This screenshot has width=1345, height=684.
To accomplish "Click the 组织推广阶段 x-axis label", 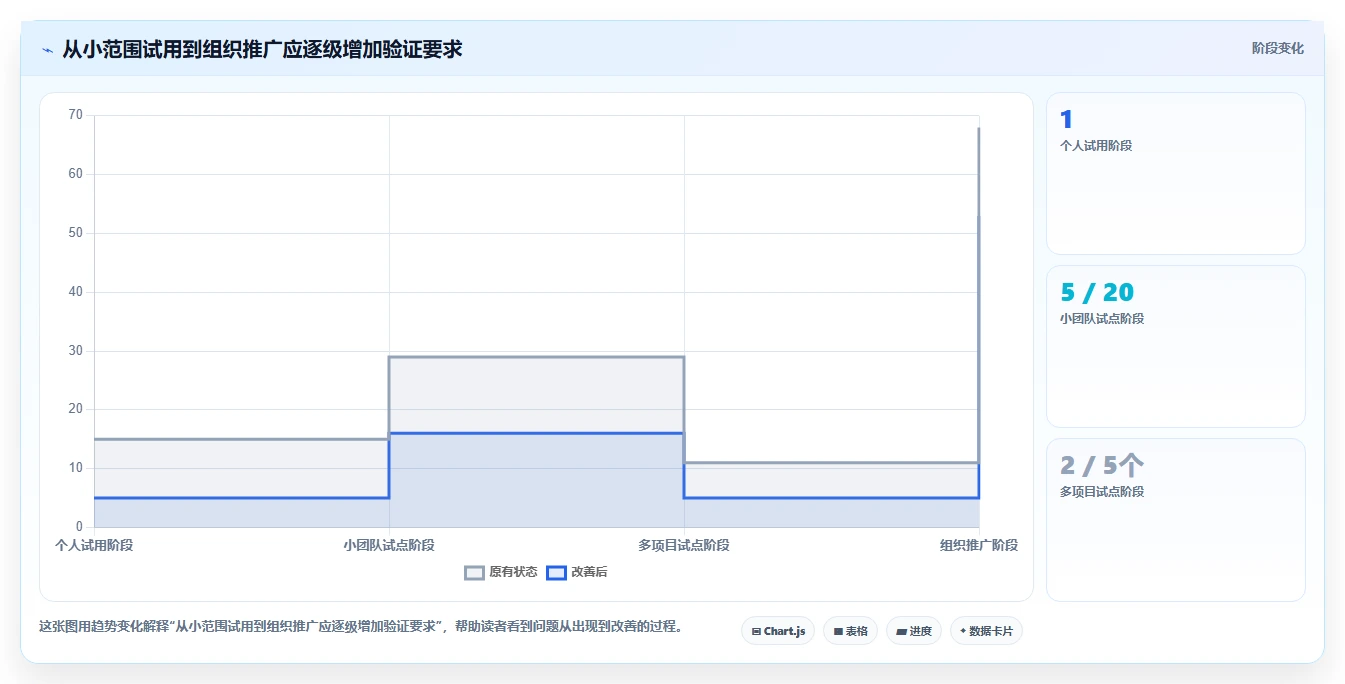I will pos(979,545).
